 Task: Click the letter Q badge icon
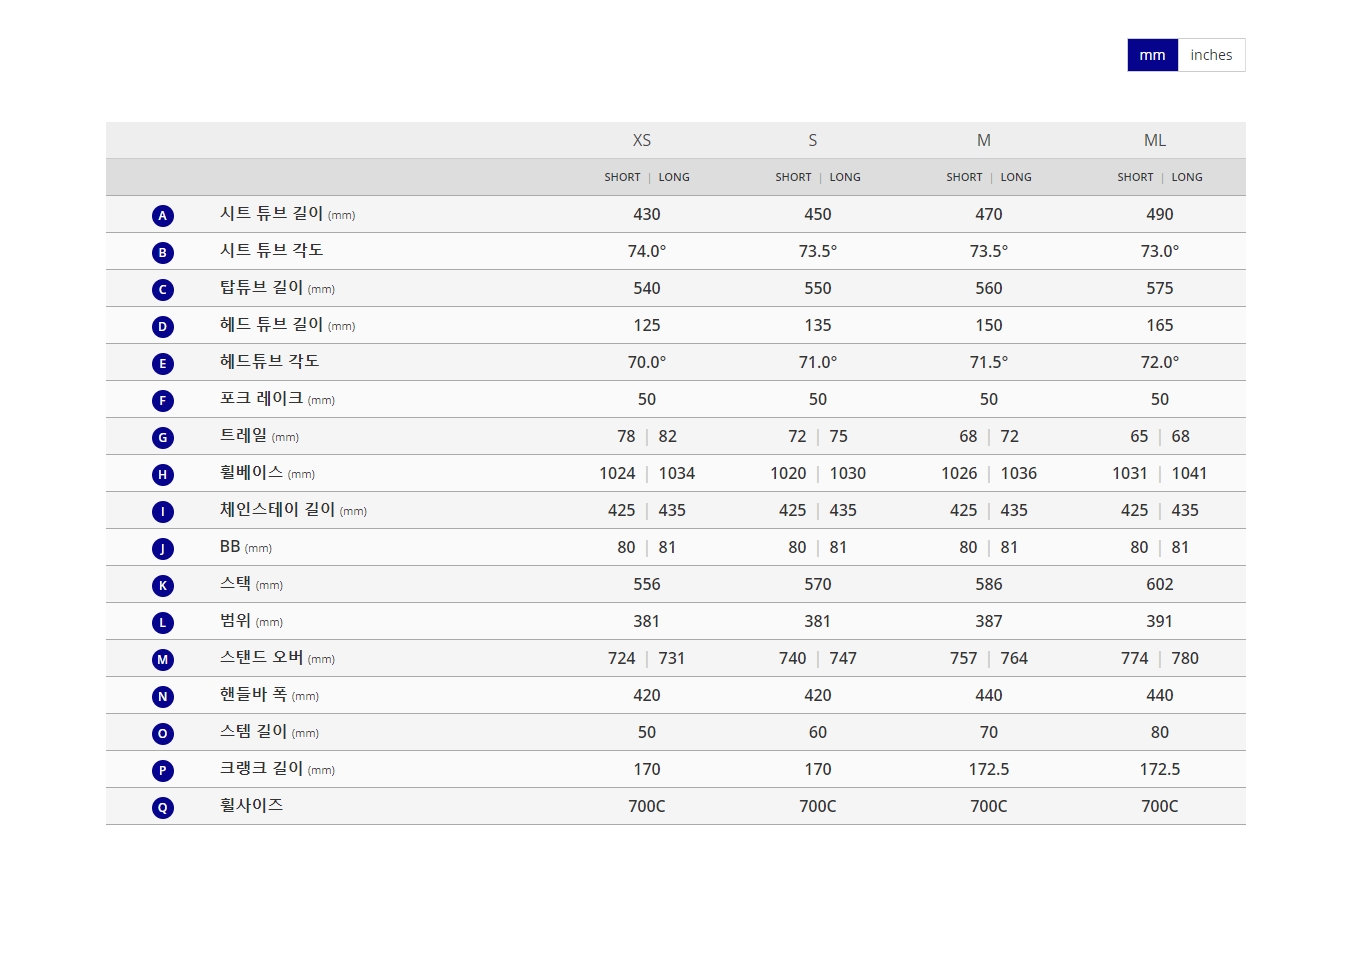click(x=163, y=807)
